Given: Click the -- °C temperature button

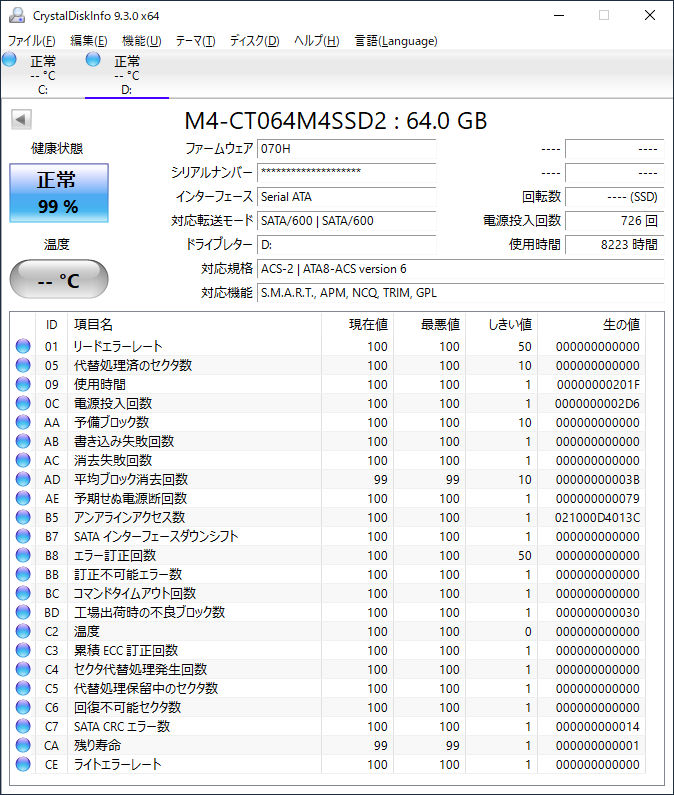Looking at the screenshot, I should 57,280.
